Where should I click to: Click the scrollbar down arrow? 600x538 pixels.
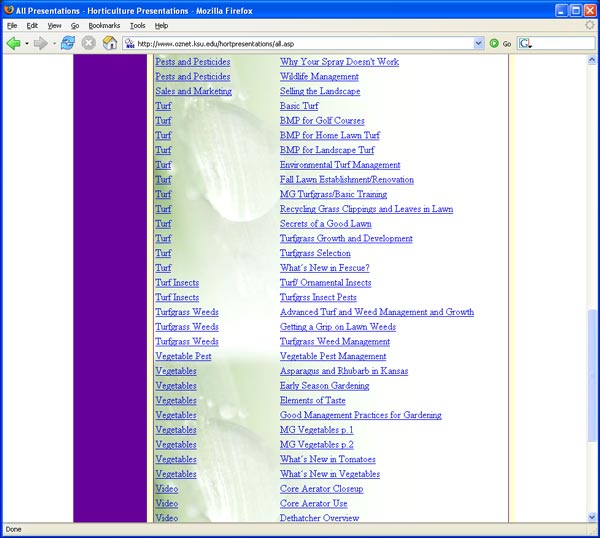click(x=592, y=517)
